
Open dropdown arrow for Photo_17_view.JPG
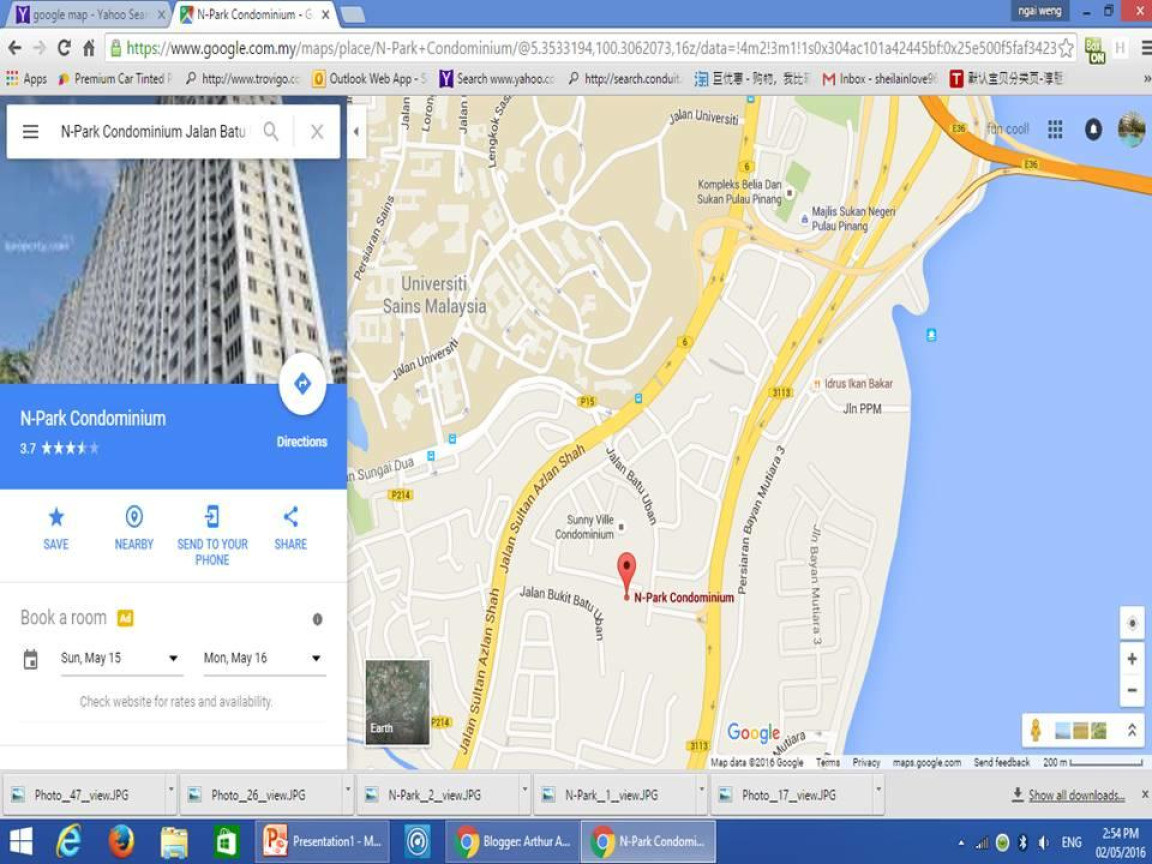(879, 791)
